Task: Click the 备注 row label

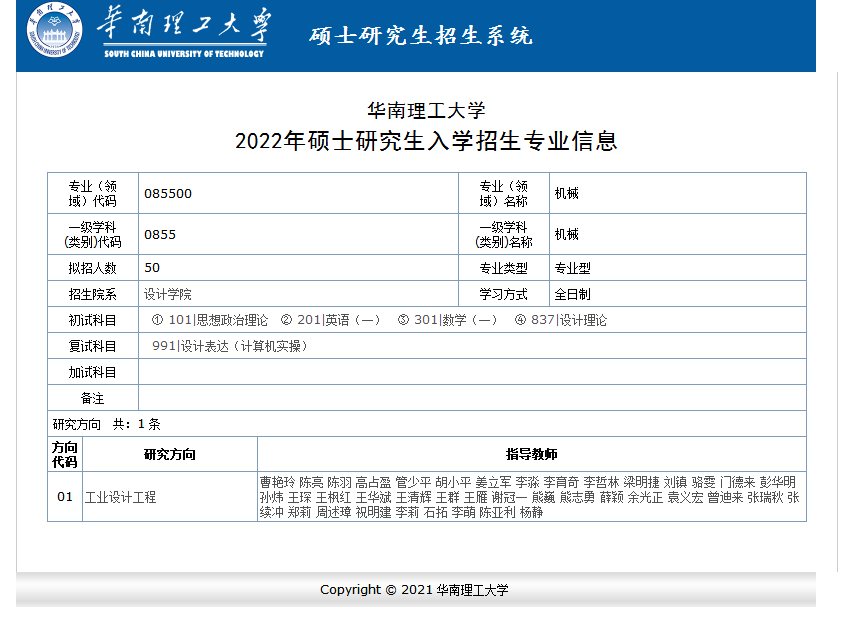Action: coord(92,398)
